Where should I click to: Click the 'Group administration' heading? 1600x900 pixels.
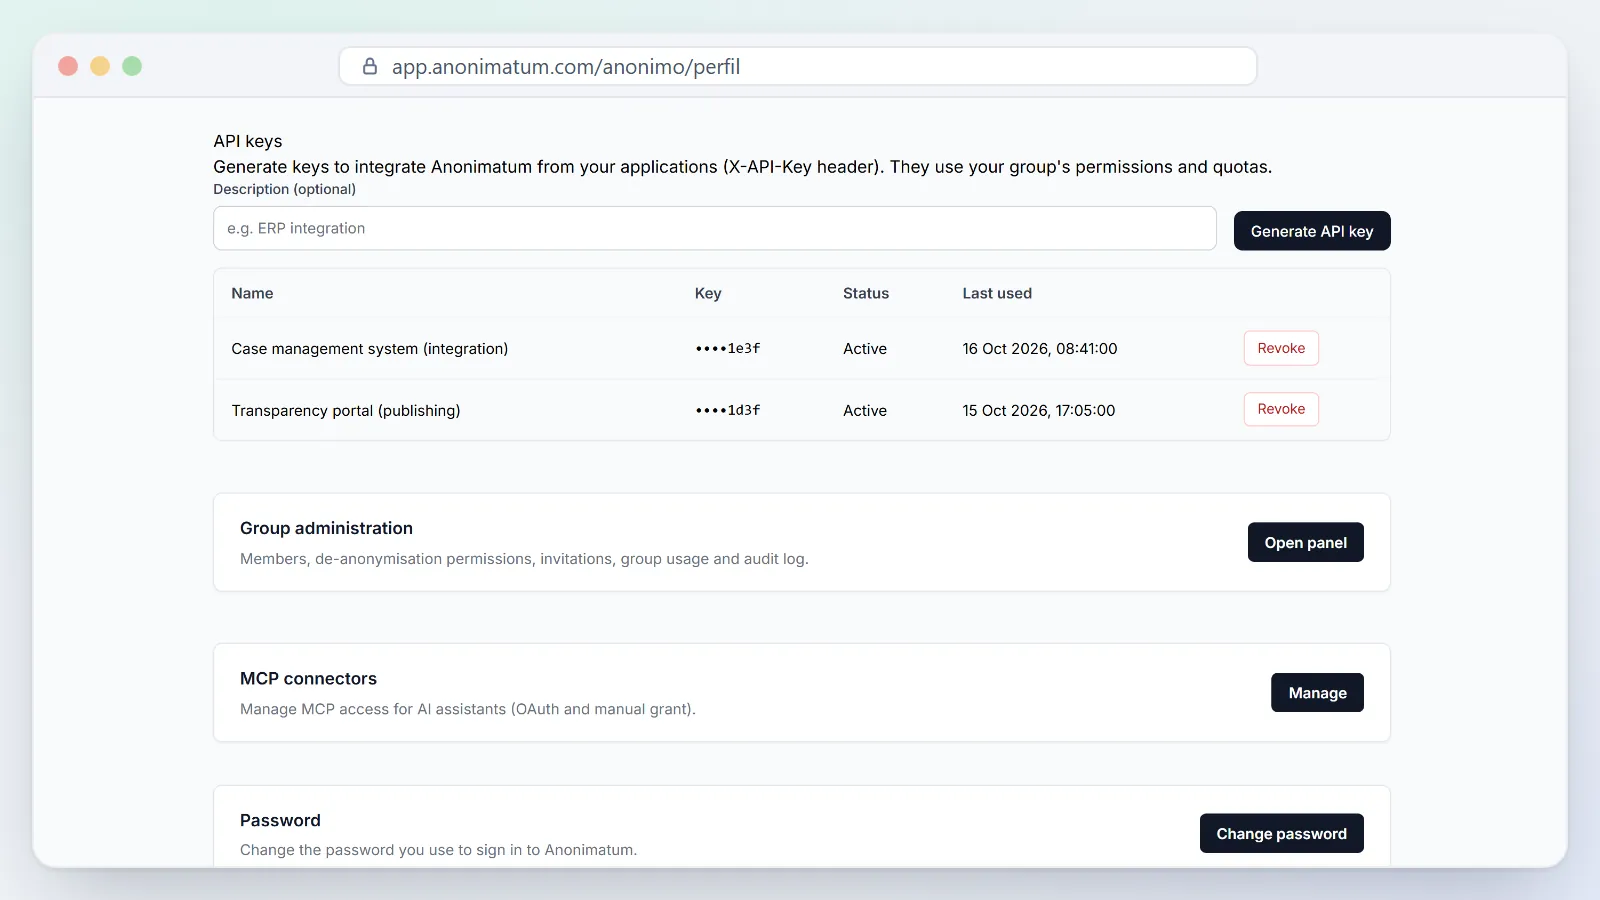pyautogui.click(x=326, y=528)
